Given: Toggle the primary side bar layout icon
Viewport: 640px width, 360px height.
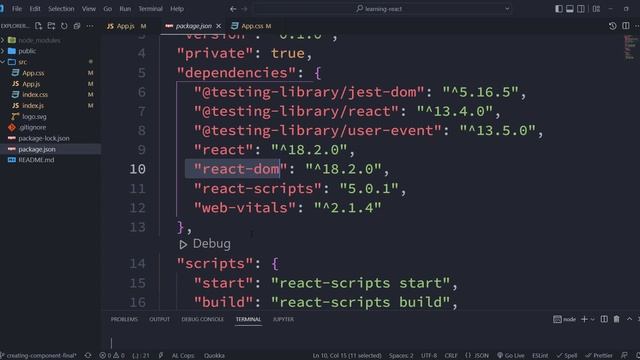Looking at the screenshot, I should pos(559,9).
